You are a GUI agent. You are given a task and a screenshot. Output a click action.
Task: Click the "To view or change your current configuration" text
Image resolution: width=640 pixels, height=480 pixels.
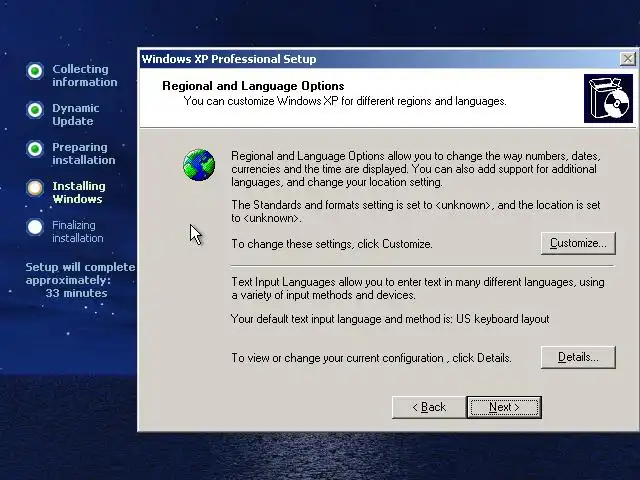(x=371, y=358)
